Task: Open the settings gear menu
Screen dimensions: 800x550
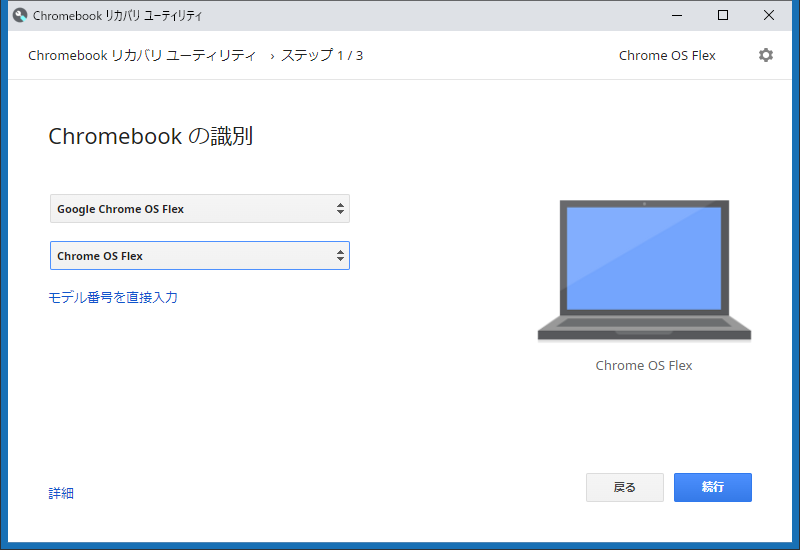Action: (765, 55)
